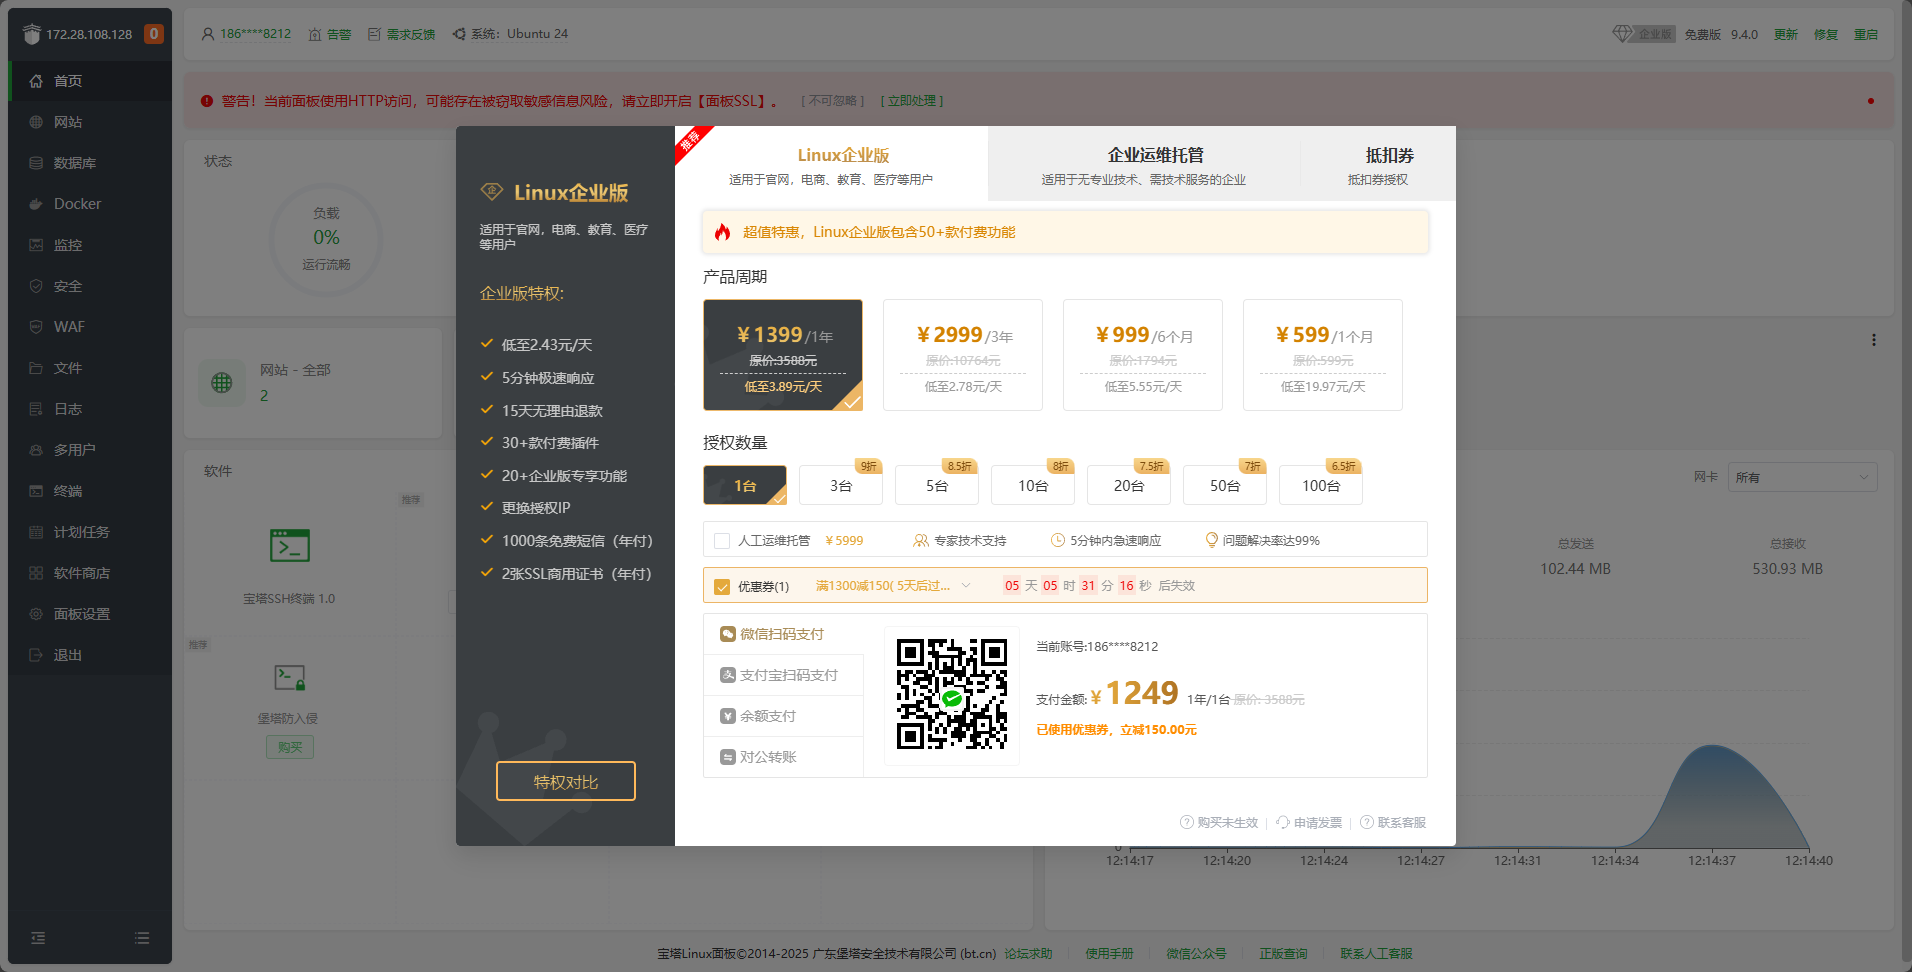Click 购买未生效 help link
Image resolution: width=1912 pixels, height=972 pixels.
point(1219,823)
